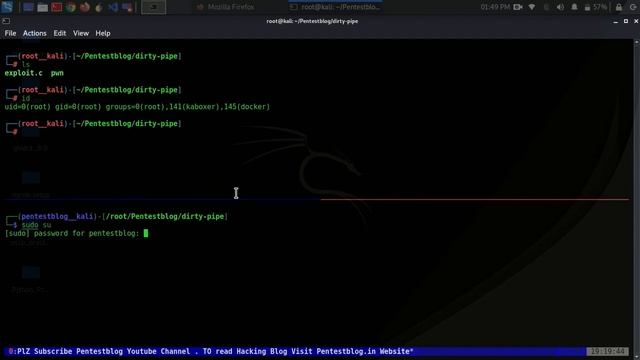Screen dimensions: 640x360
Task: Click the terminal window icon in title bar
Action: [x=6, y=21]
